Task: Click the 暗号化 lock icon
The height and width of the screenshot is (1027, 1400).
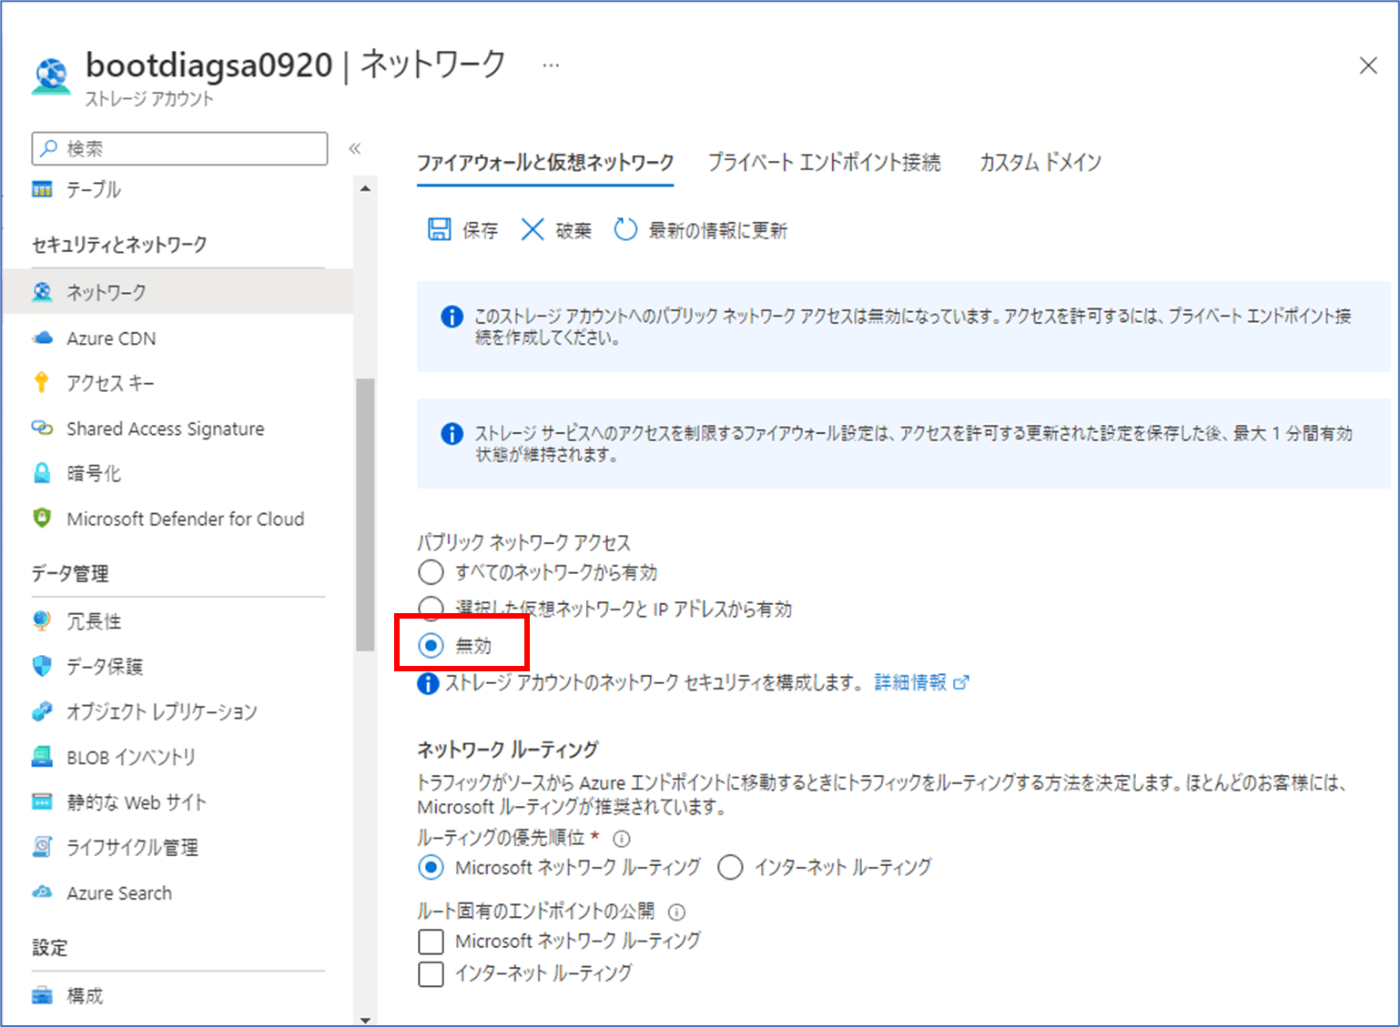Action: (x=42, y=473)
